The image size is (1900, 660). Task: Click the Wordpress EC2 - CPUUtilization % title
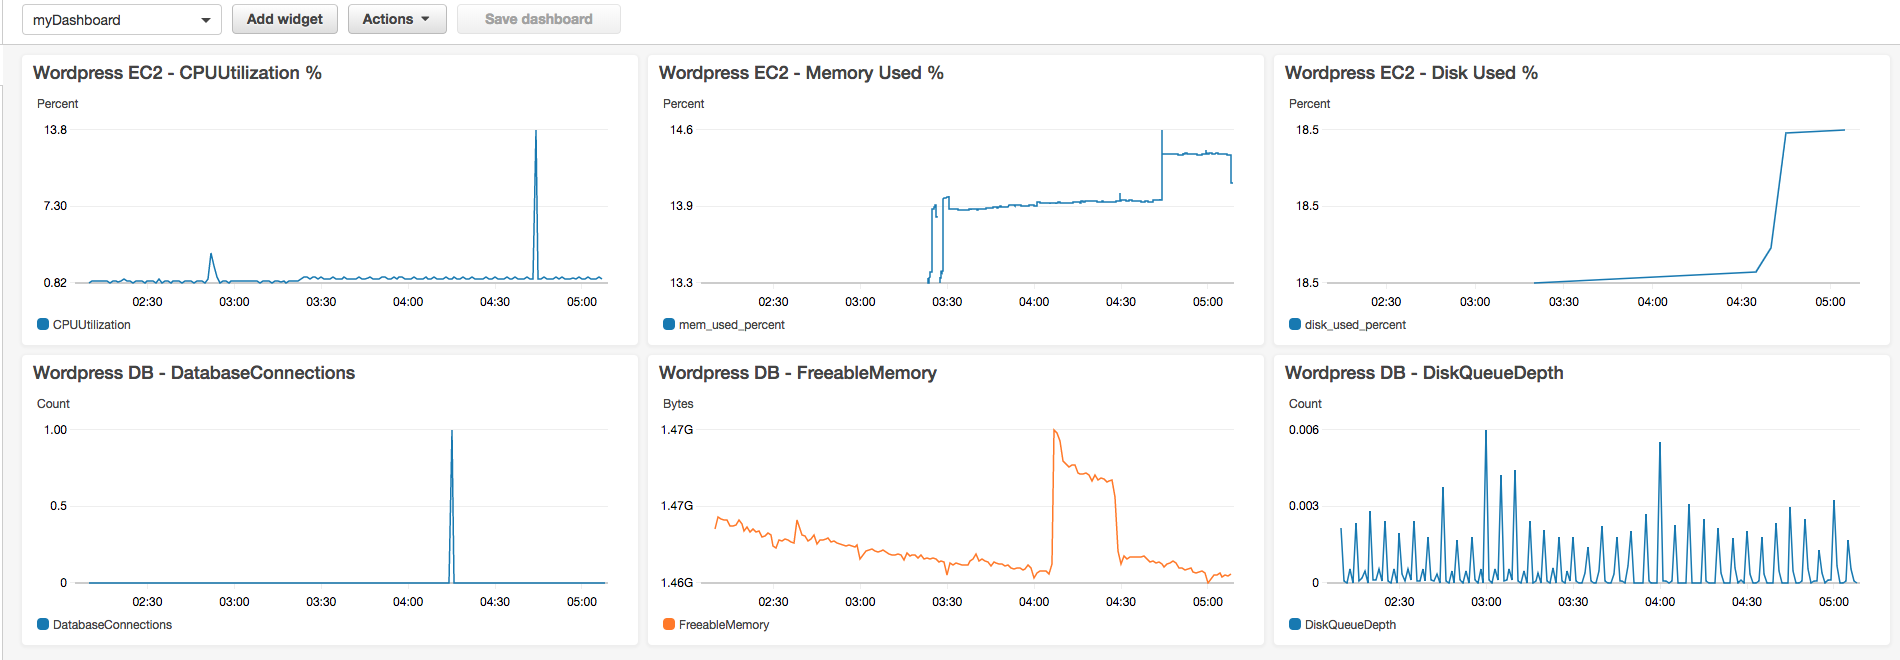click(x=177, y=73)
